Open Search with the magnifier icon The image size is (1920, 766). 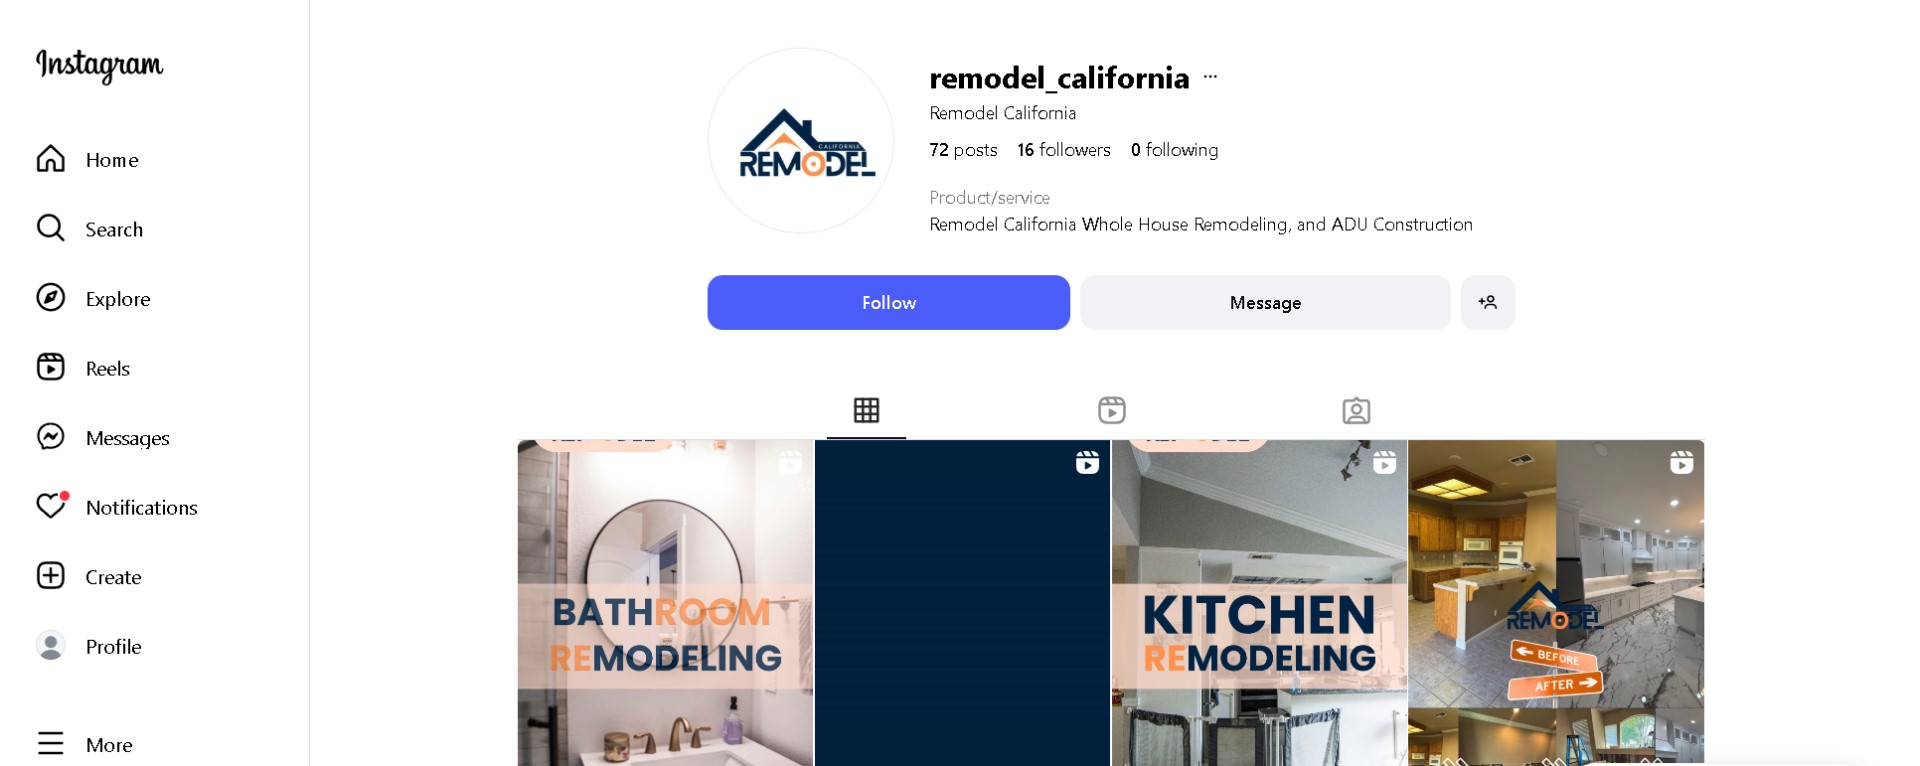click(x=51, y=228)
